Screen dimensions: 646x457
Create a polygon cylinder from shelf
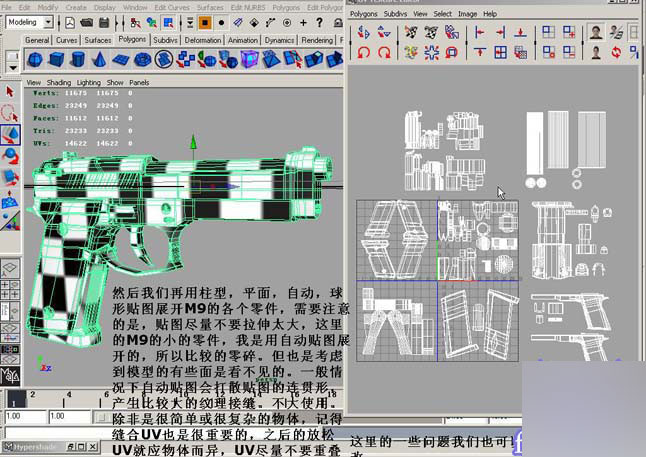77,60
